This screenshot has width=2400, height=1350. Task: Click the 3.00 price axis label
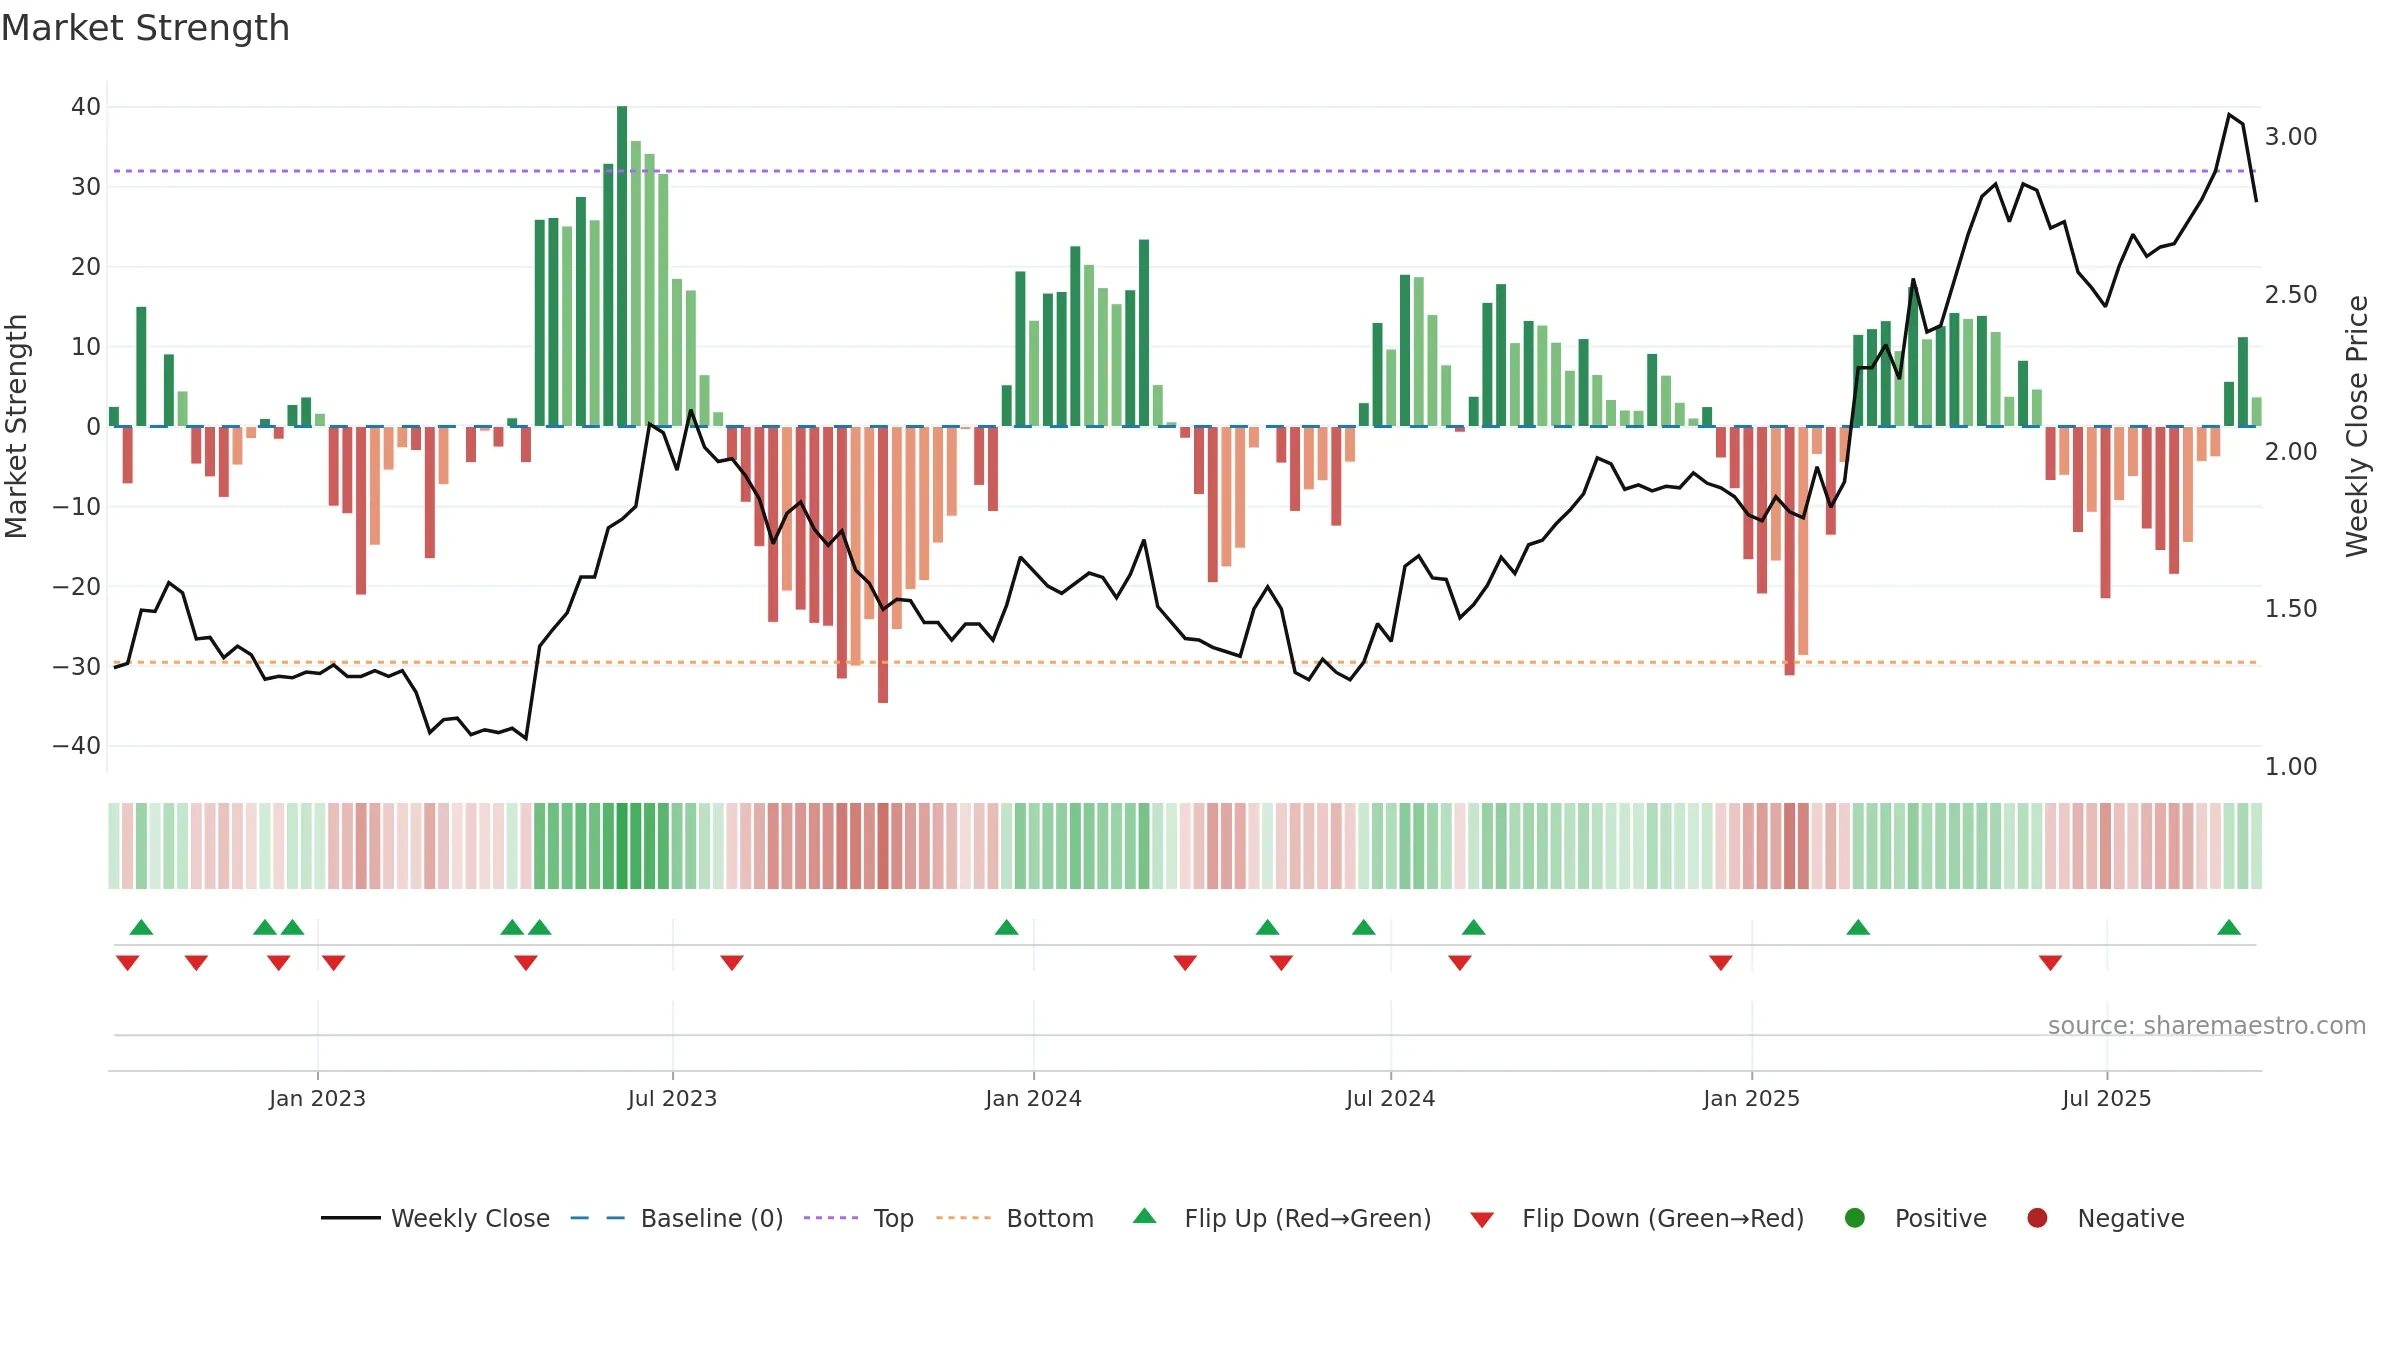tap(2290, 136)
